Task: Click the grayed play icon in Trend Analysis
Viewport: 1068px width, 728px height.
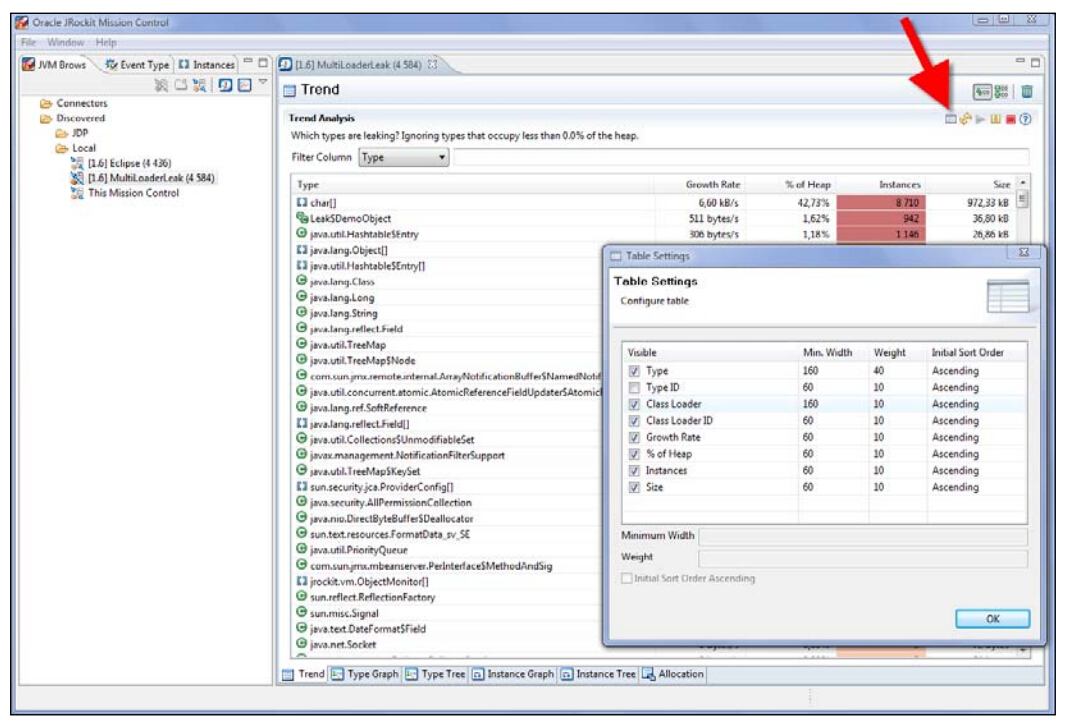Action: (x=980, y=119)
